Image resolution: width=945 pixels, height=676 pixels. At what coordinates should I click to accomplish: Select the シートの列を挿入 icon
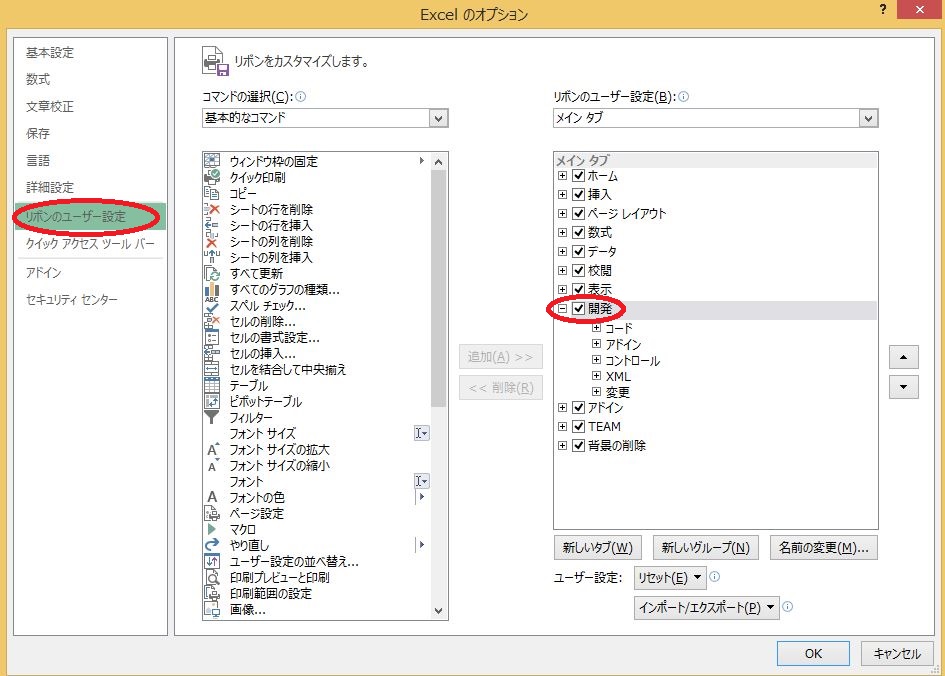pos(212,257)
